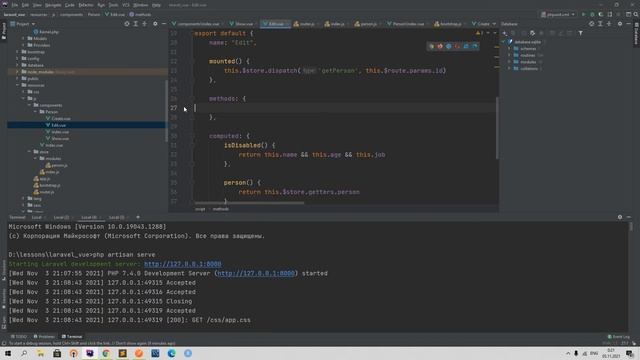
Task: Expand the node_modules folder
Action: tap(17, 72)
